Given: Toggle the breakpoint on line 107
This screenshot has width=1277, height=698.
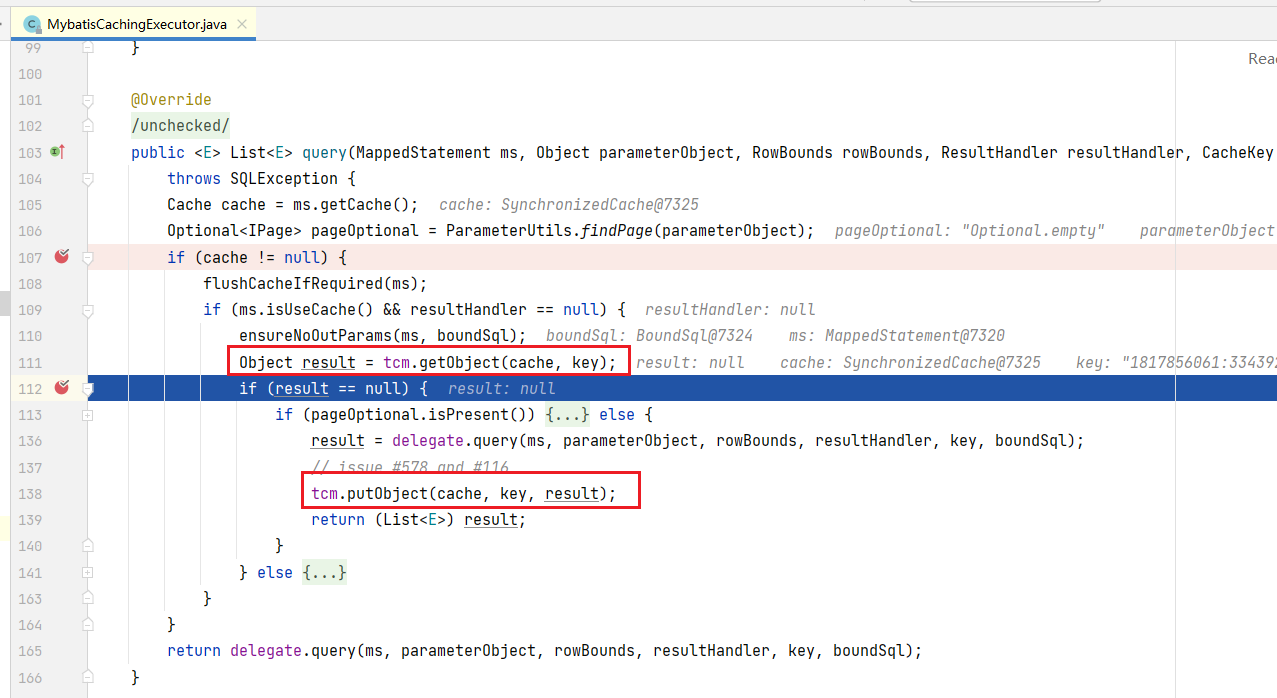Looking at the screenshot, I should click(x=61, y=257).
